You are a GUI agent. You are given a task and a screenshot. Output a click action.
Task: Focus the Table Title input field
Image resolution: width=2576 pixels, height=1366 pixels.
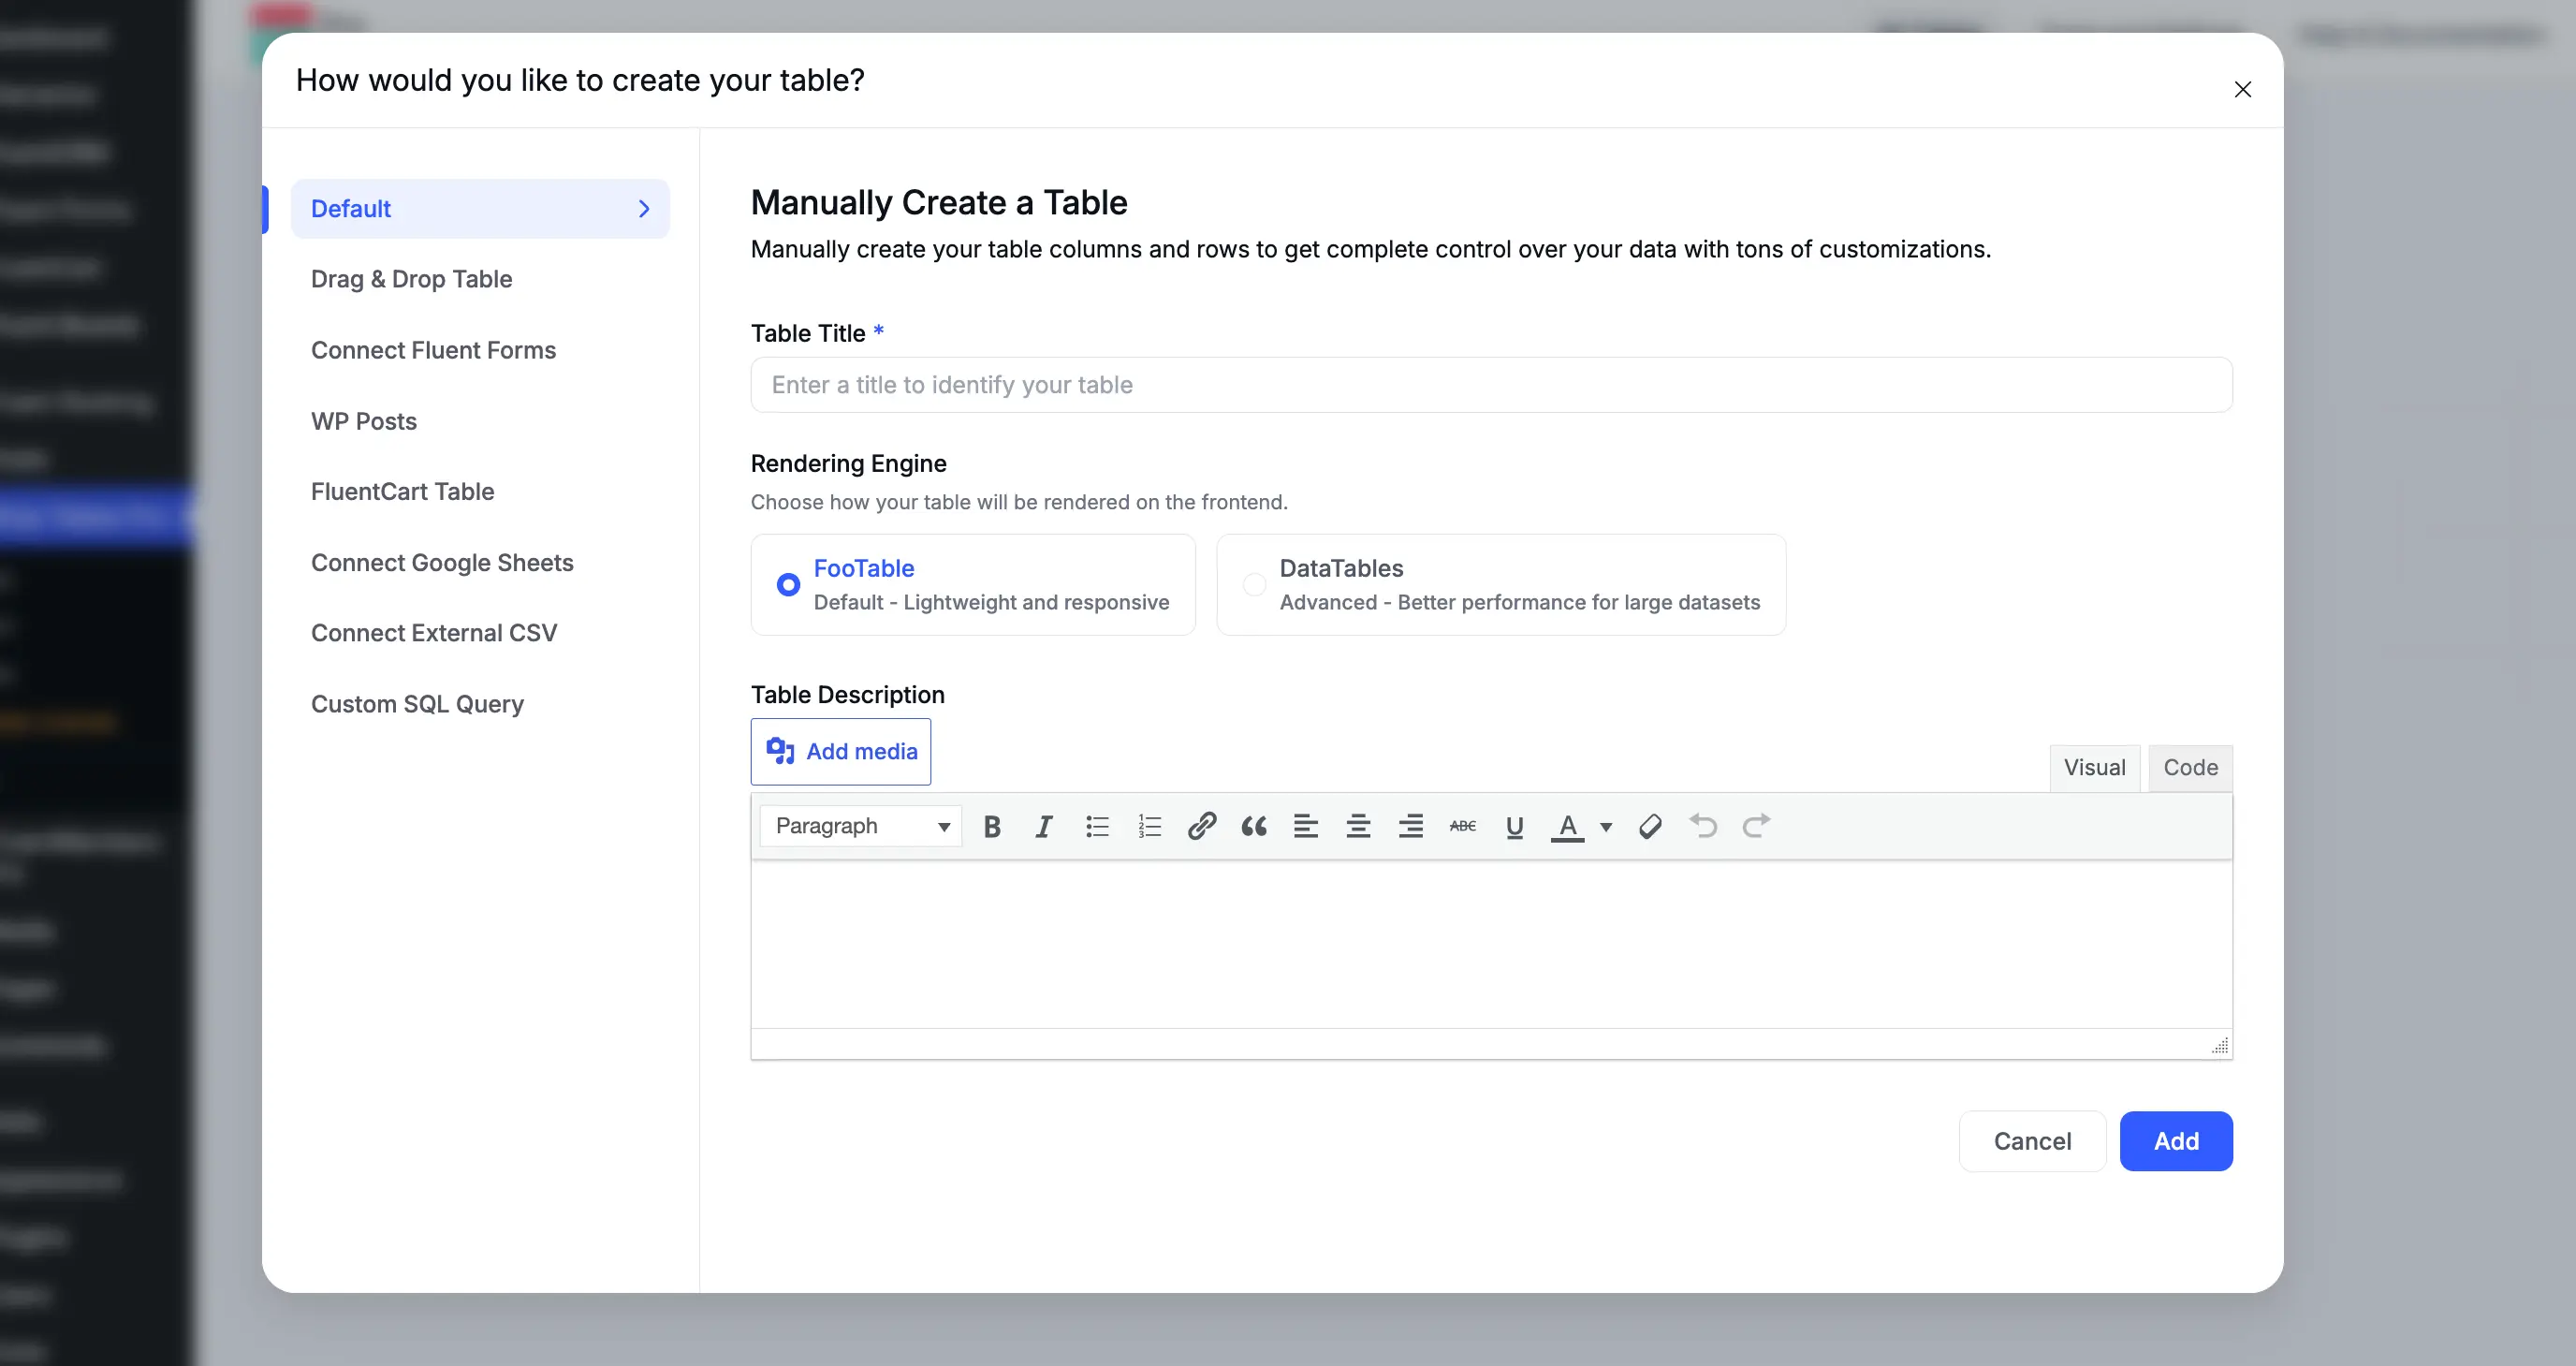1492,385
